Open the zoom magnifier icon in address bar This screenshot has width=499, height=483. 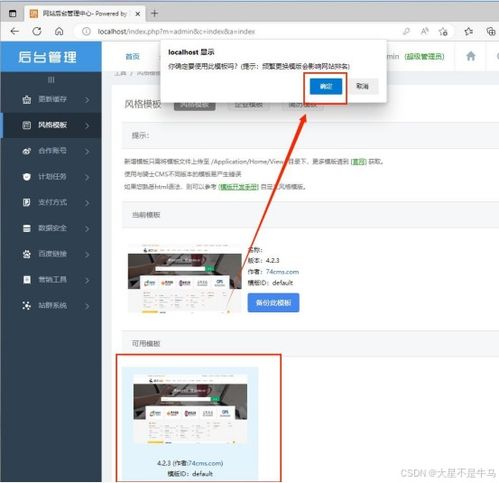406,32
